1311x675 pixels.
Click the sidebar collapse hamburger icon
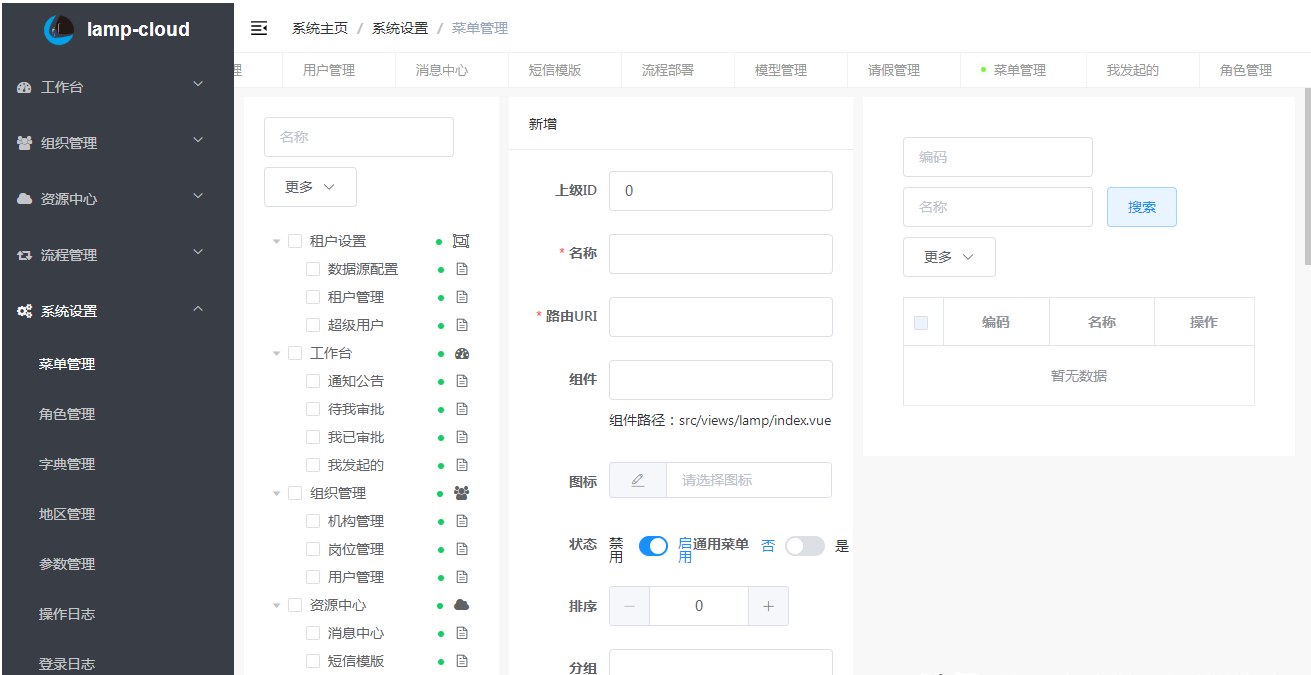259,28
